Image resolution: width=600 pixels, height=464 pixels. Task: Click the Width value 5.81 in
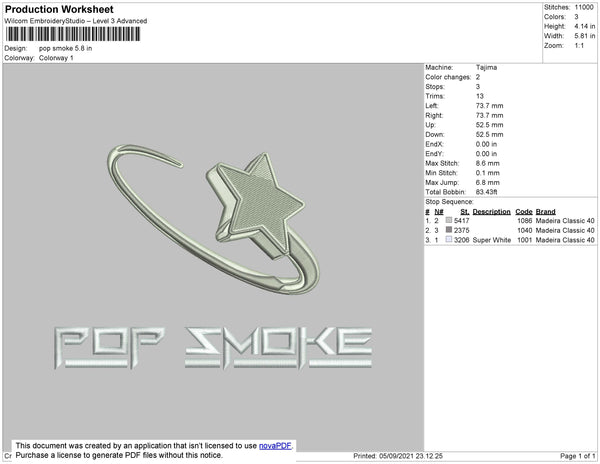pos(585,36)
